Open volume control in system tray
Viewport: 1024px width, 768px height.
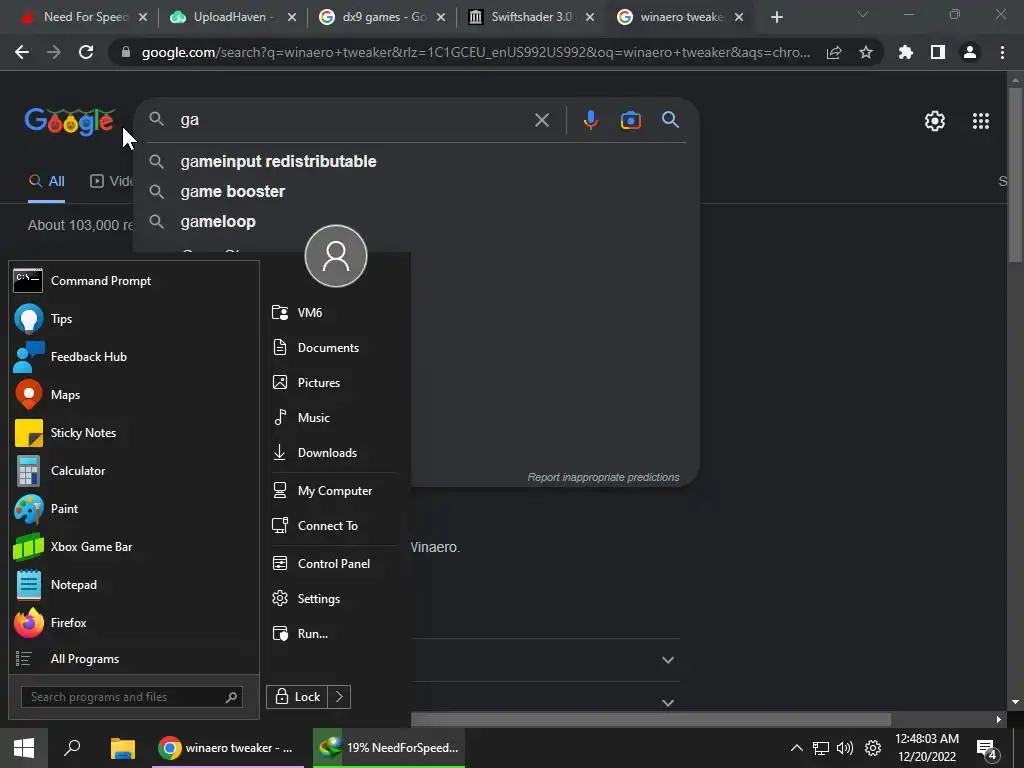tap(844, 748)
